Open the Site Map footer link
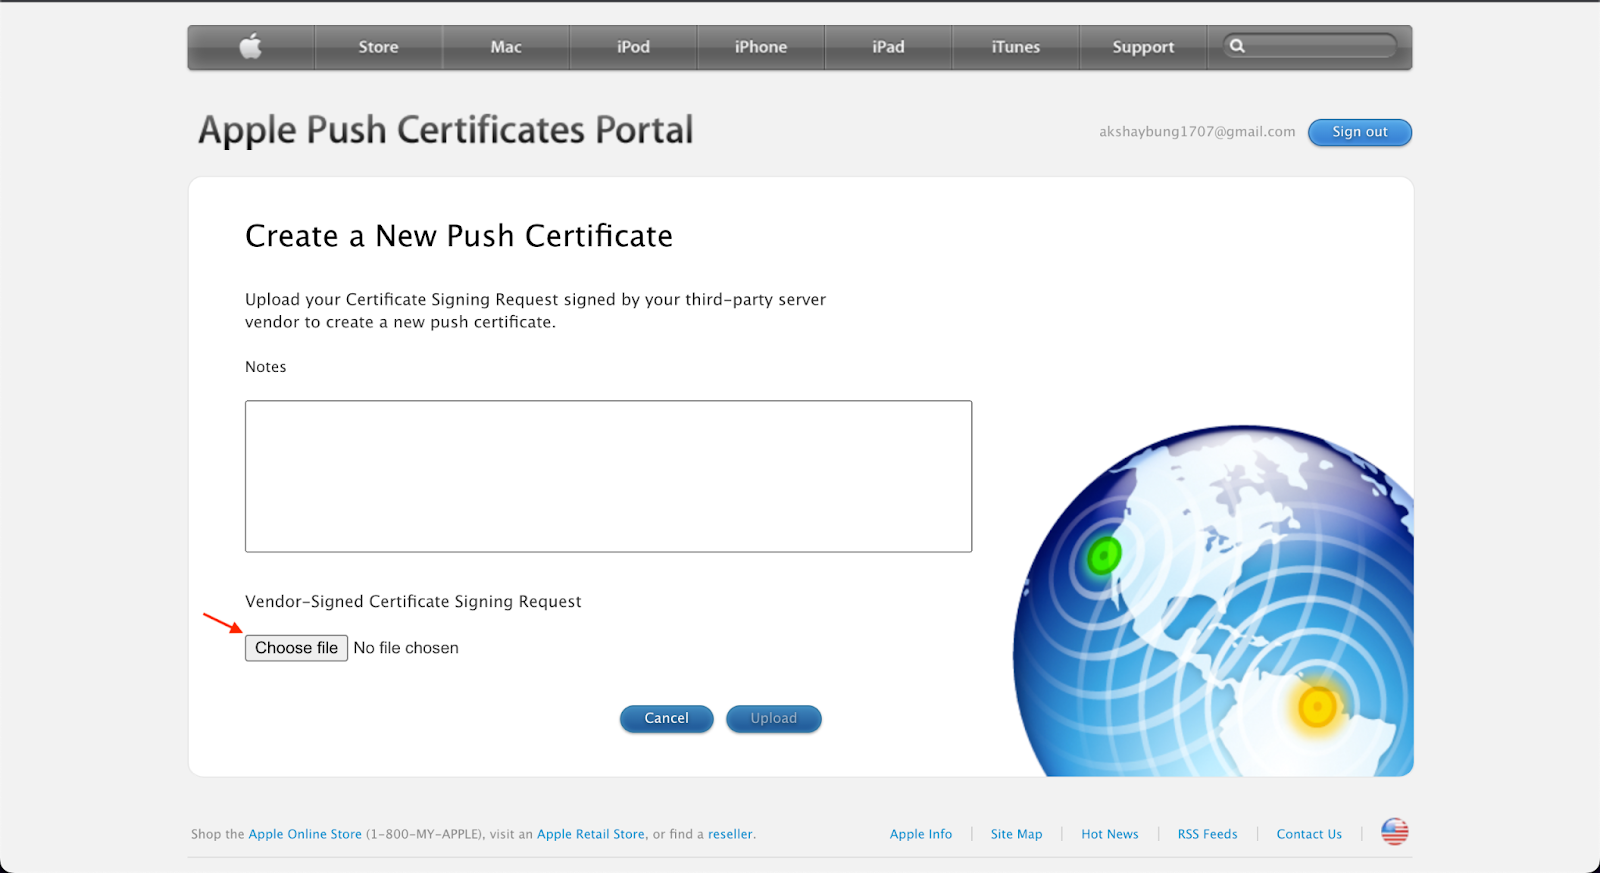Image resolution: width=1600 pixels, height=873 pixels. point(1016,834)
